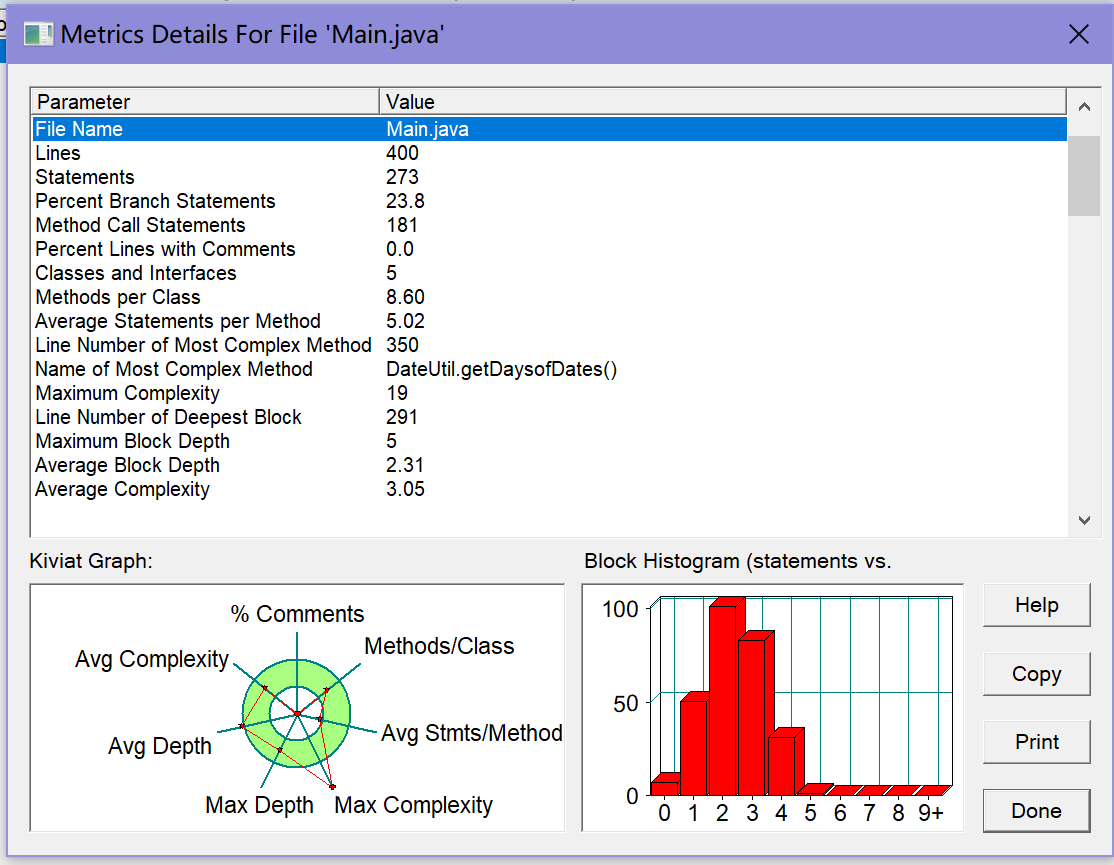Viewport: 1114px width, 865px height.
Task: Select the Average Block Depth row
Action: pos(549,465)
